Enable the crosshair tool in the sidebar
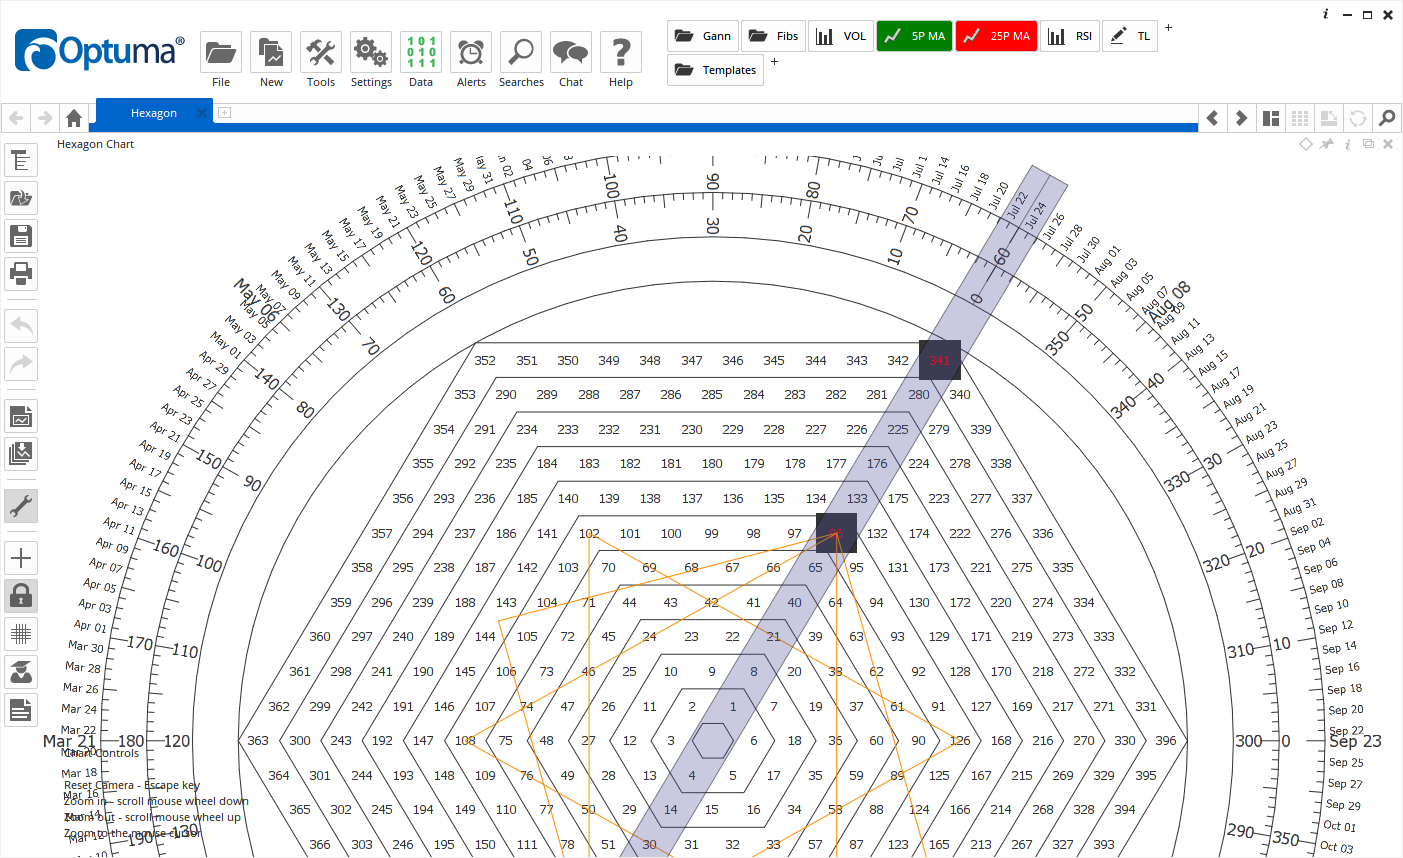The height and width of the screenshot is (858, 1403). (21, 558)
